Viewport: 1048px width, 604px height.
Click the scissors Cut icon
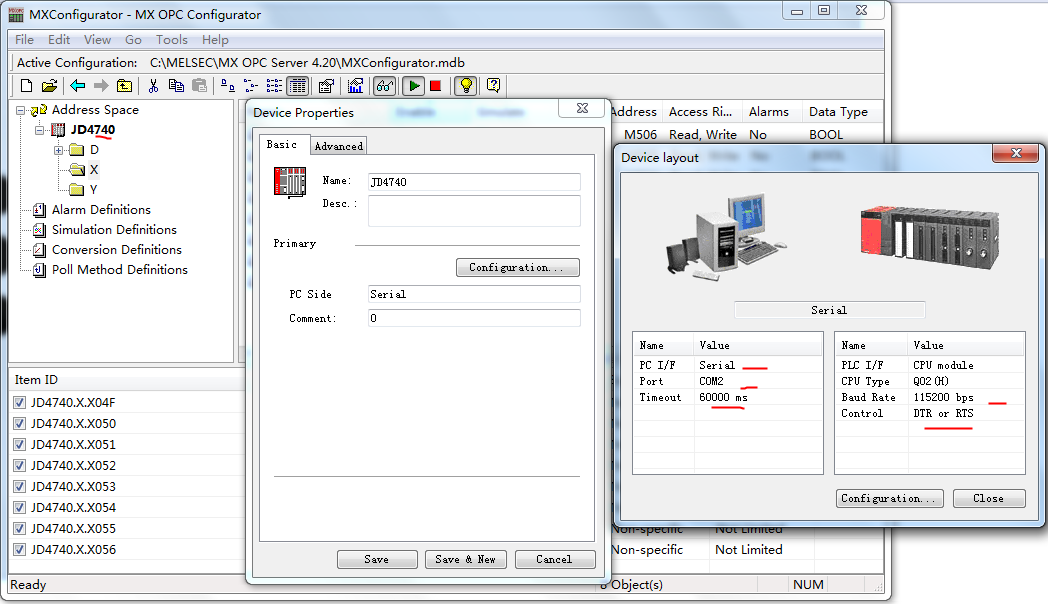tap(154, 86)
